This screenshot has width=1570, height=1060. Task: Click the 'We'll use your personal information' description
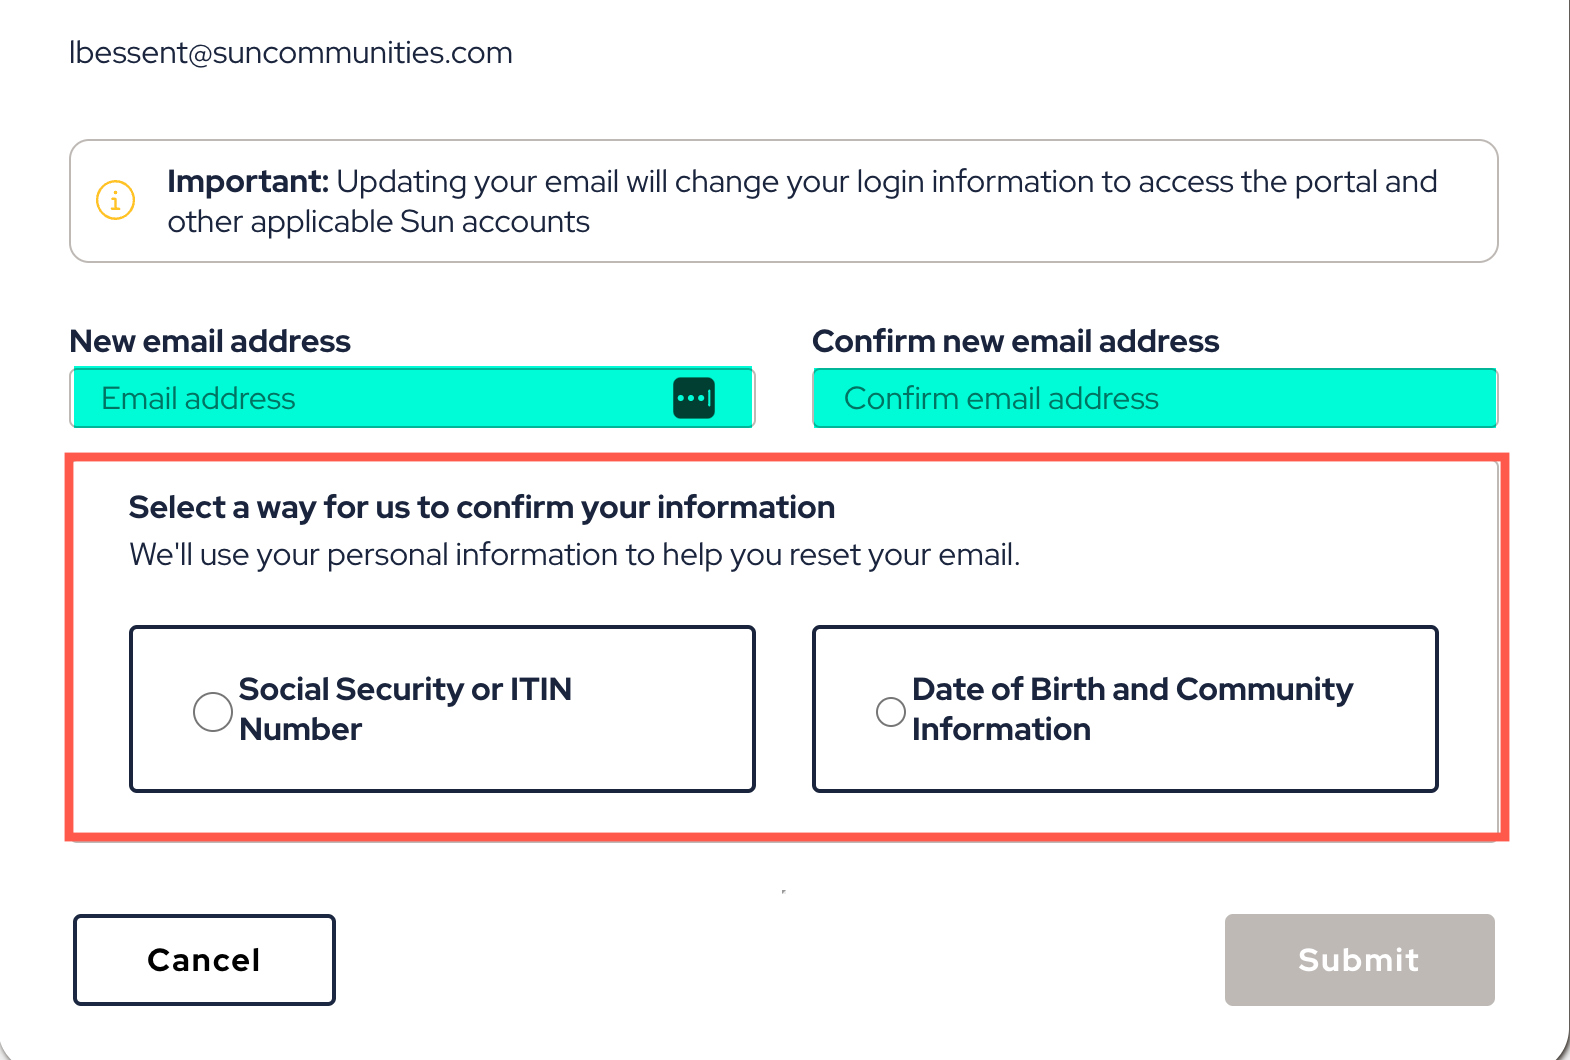click(575, 554)
